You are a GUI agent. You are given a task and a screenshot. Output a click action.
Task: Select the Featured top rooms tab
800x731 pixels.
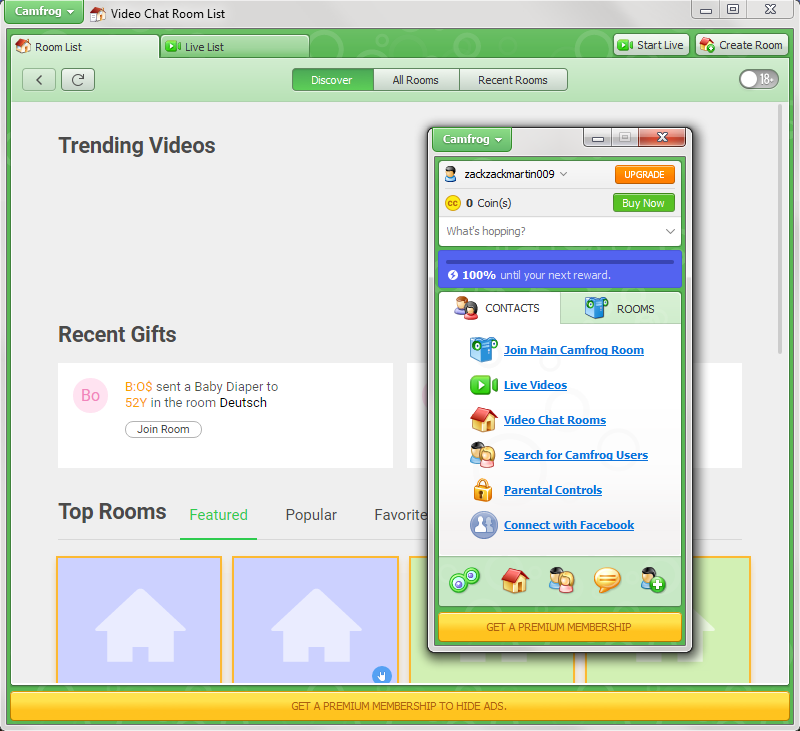click(x=218, y=515)
